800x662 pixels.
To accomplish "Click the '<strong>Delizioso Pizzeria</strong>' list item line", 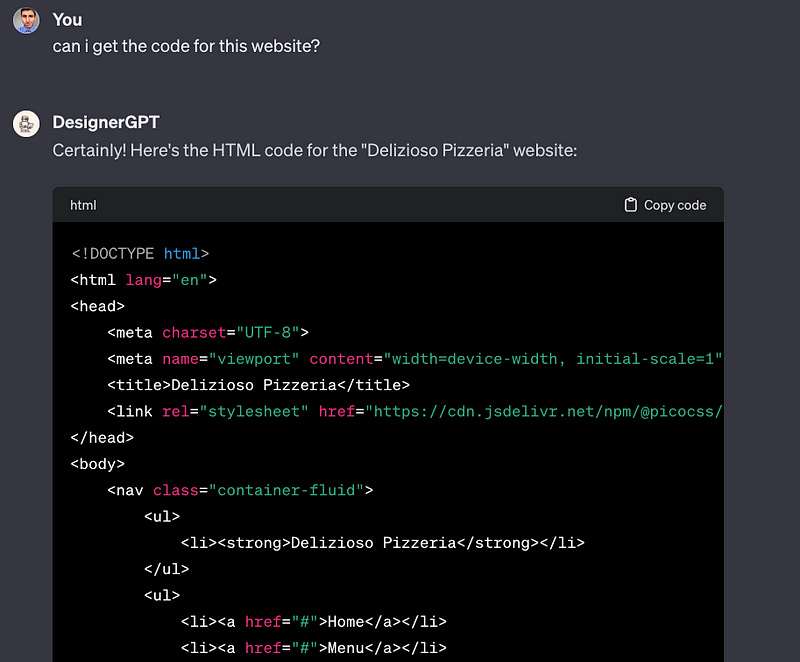I will point(383,543).
